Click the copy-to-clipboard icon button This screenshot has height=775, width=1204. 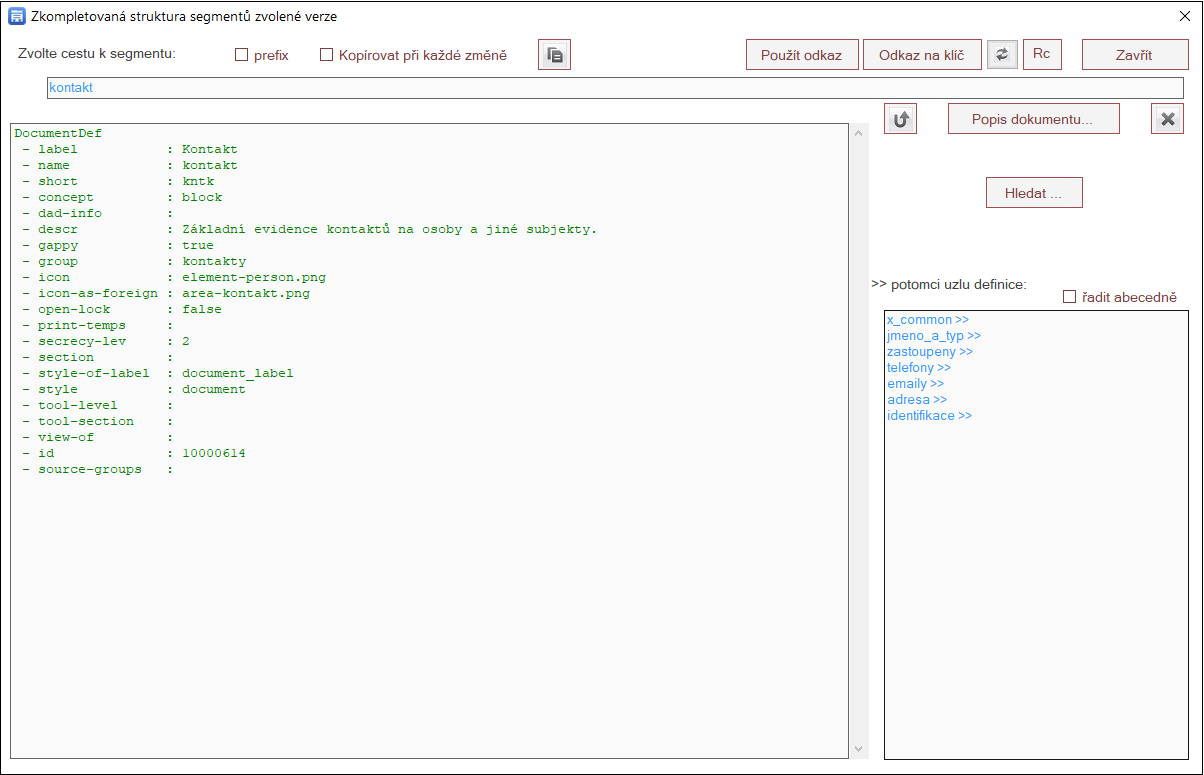554,55
